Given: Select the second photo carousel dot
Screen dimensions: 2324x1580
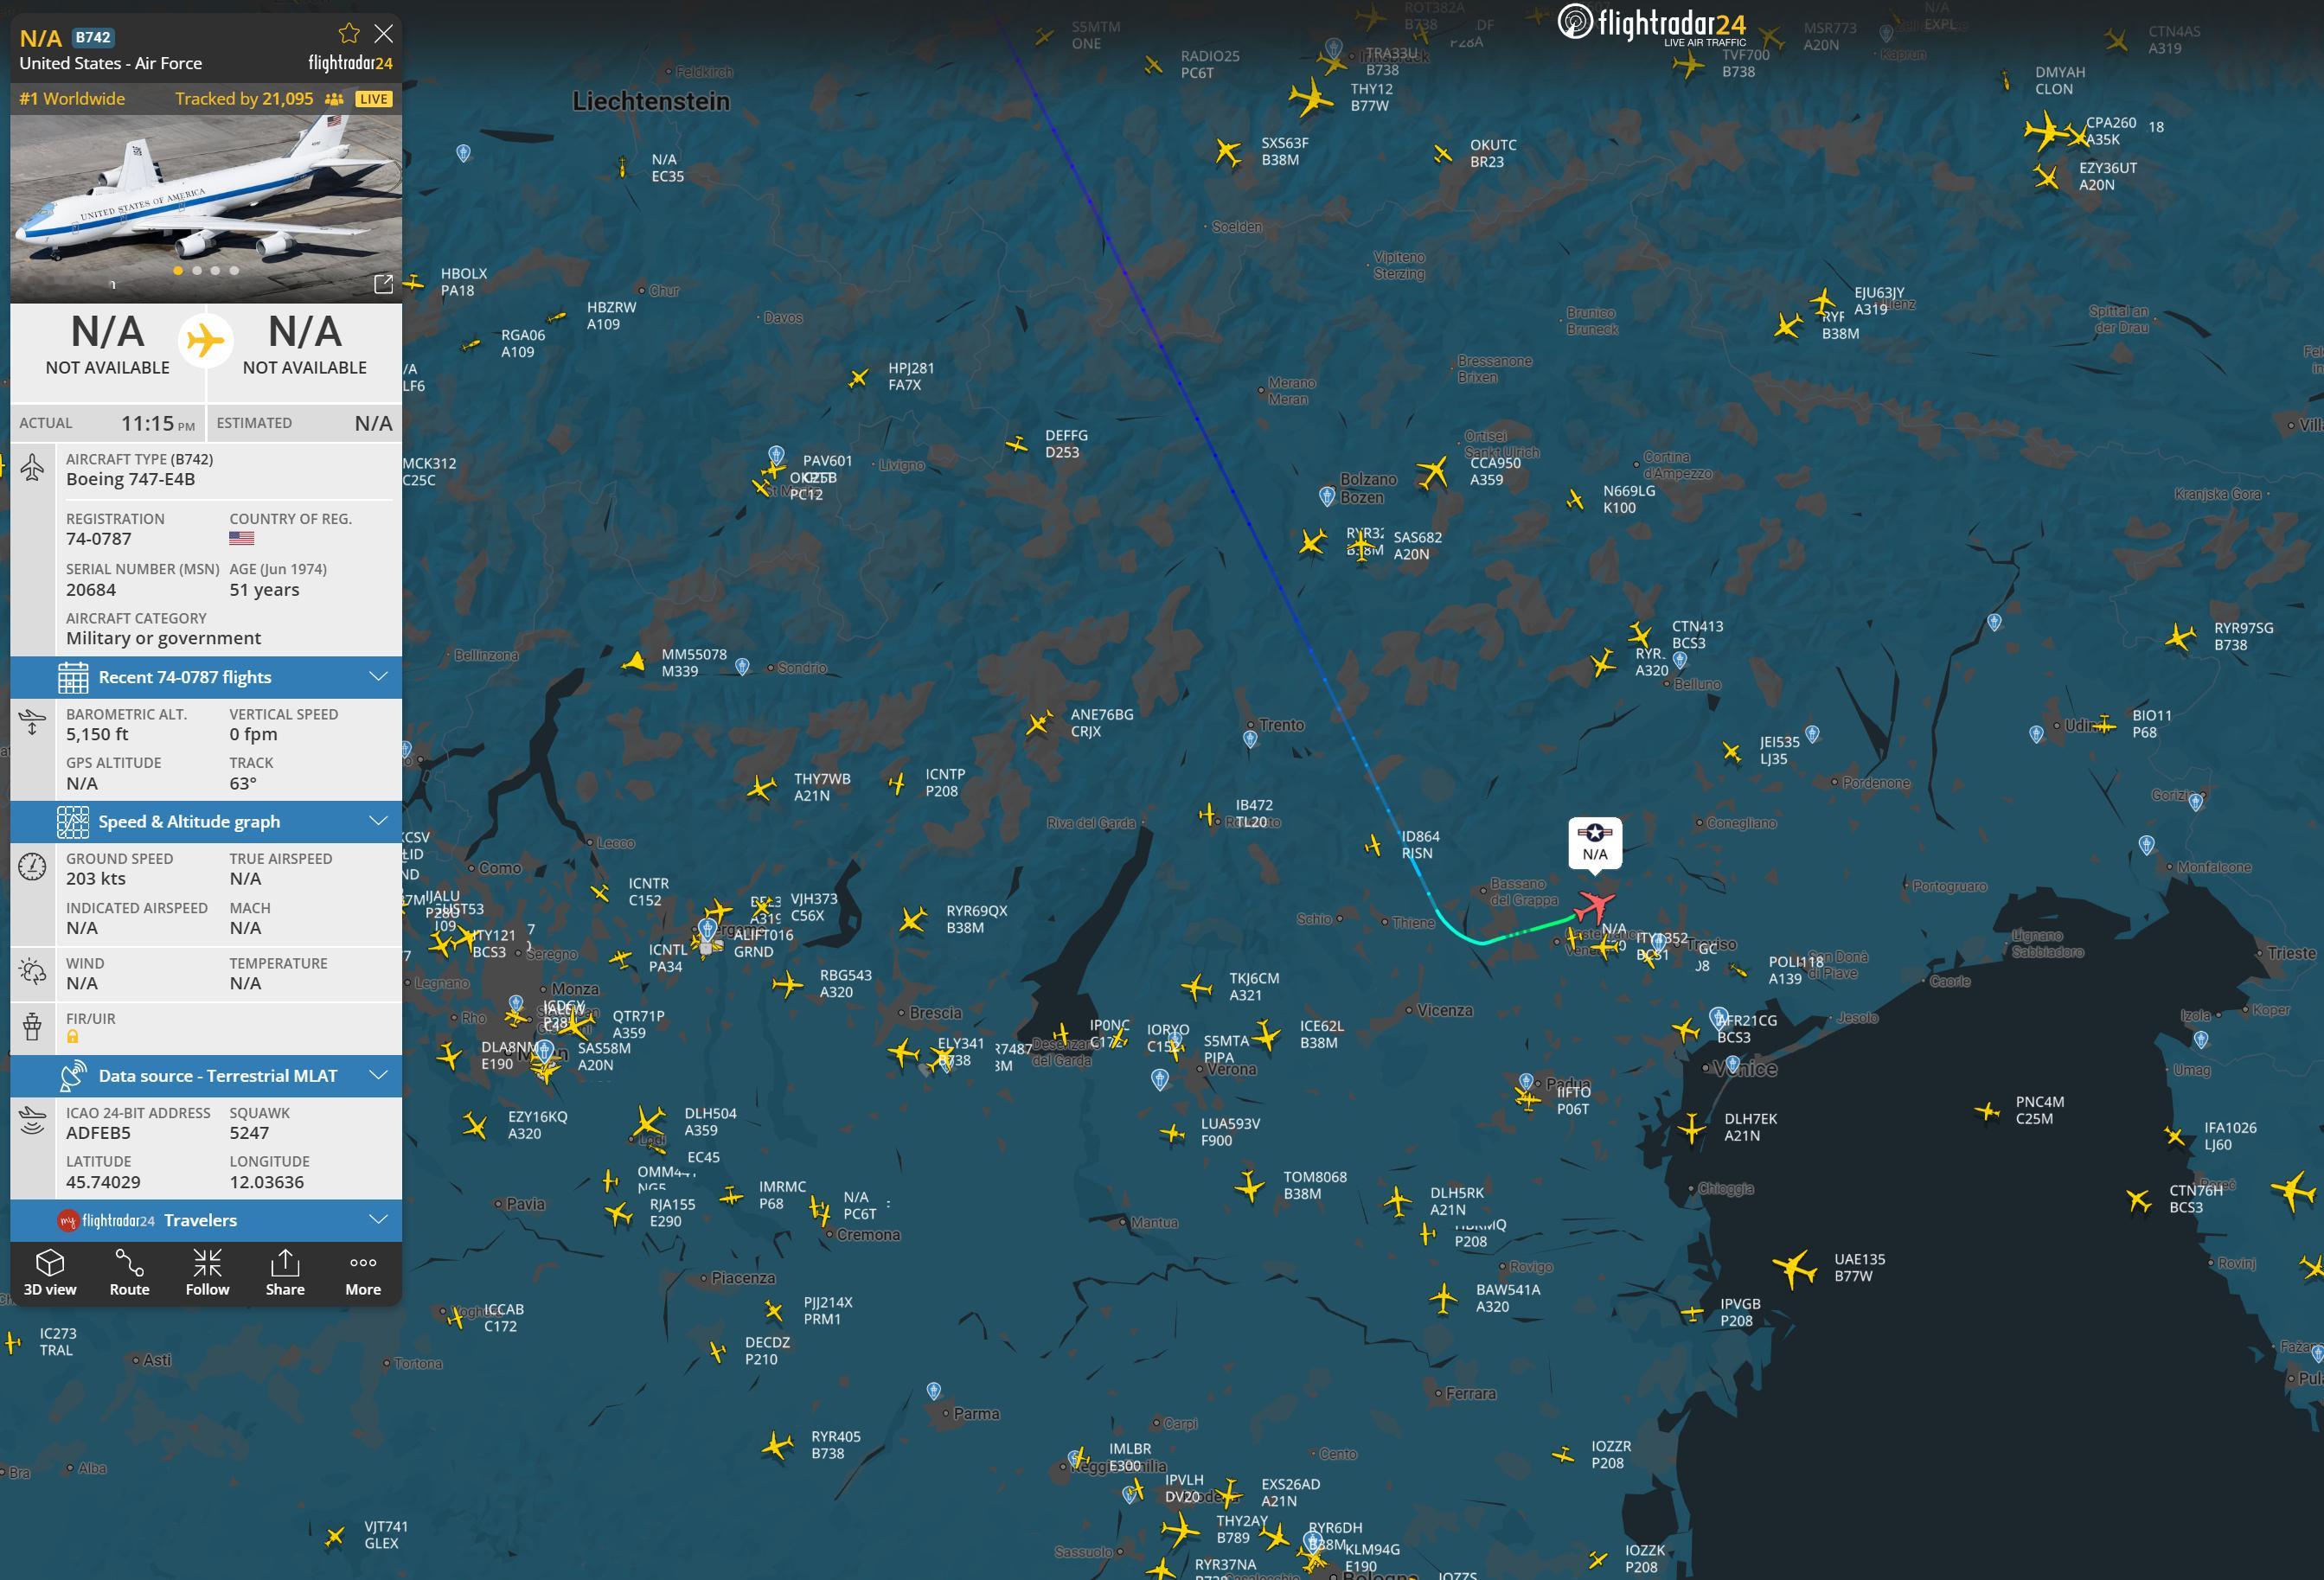Looking at the screenshot, I should click(x=197, y=270).
